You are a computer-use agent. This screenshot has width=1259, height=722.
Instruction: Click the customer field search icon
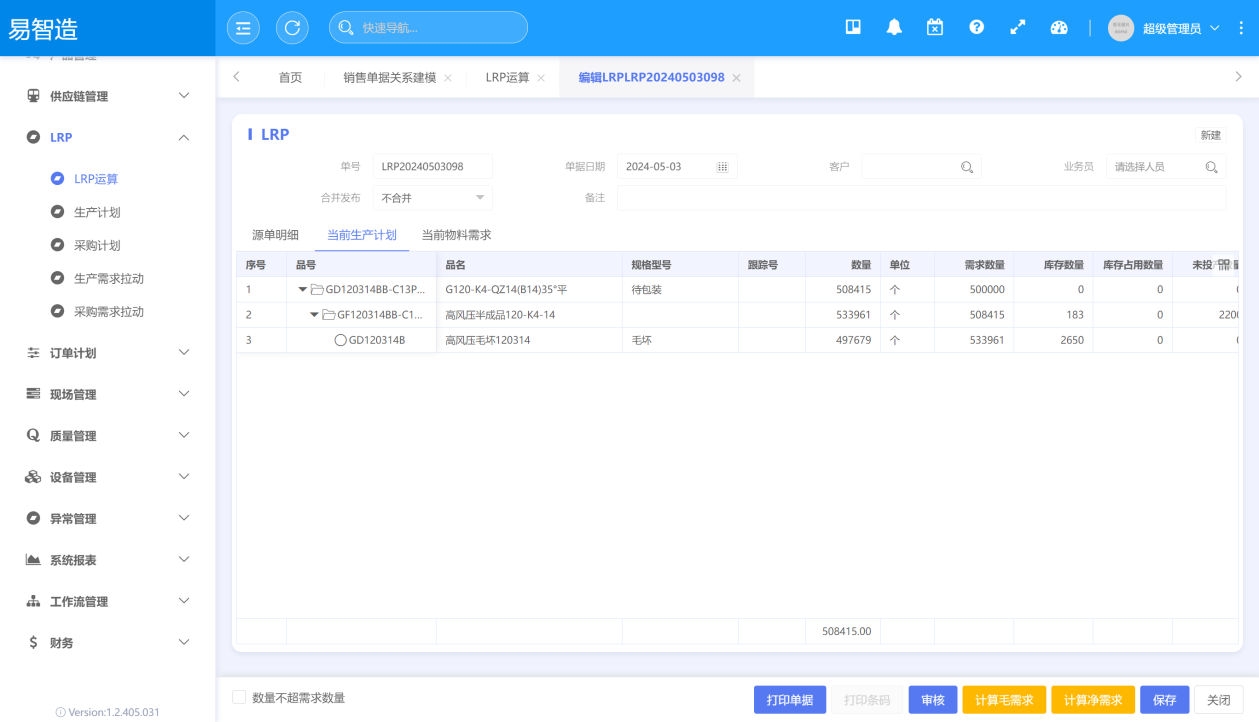967,167
